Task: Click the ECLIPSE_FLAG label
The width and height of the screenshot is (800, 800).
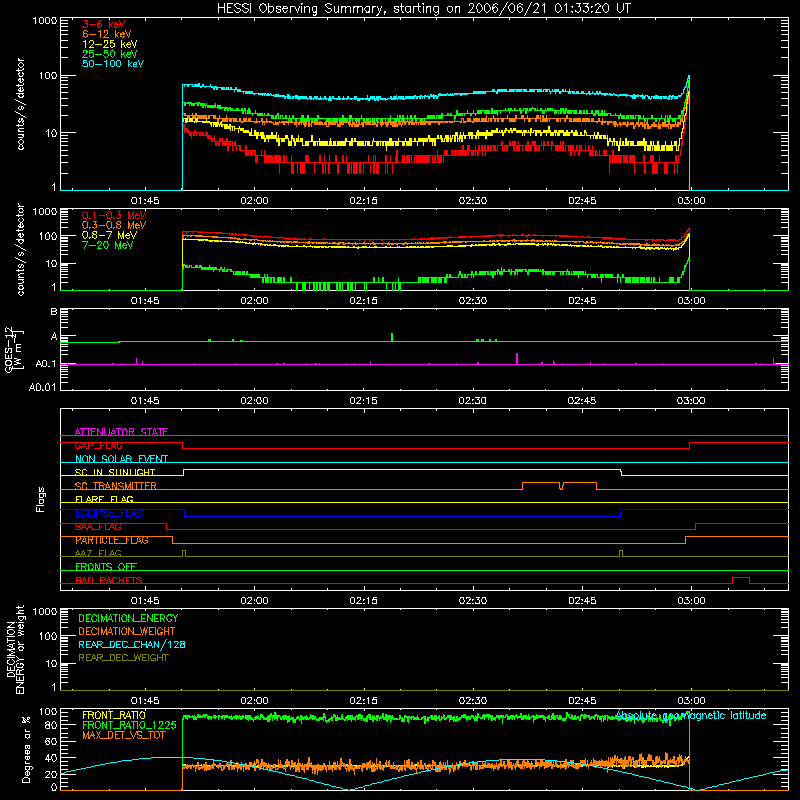Action: (109, 513)
